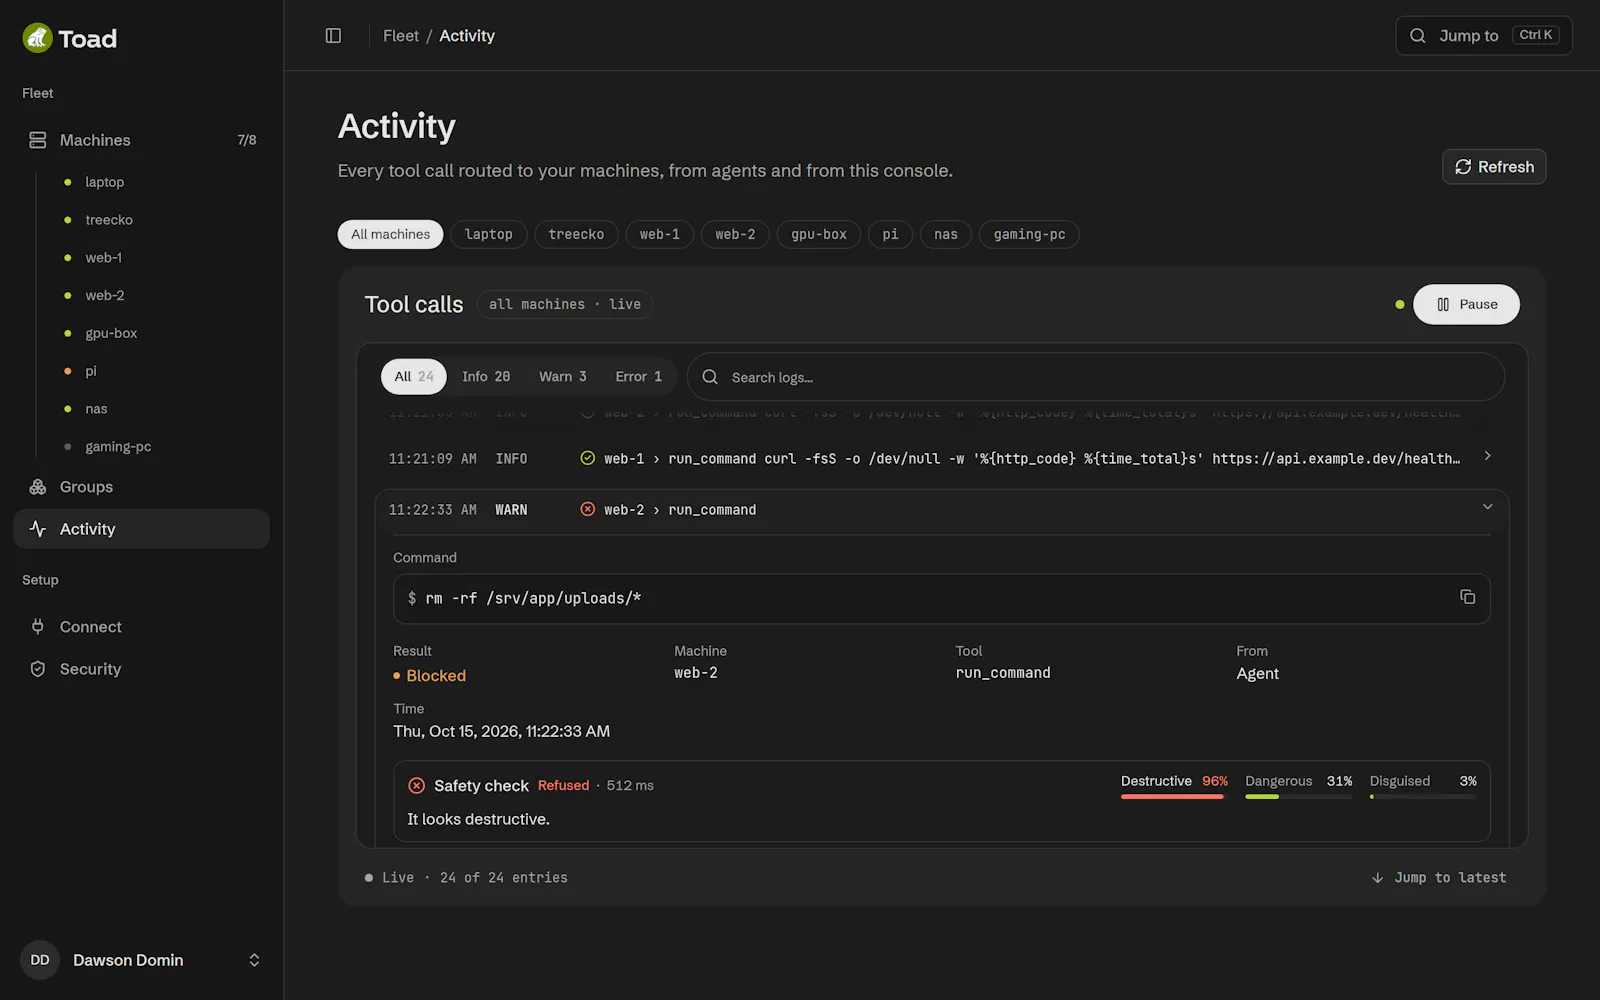Click the search logs magnifier icon

click(710, 377)
